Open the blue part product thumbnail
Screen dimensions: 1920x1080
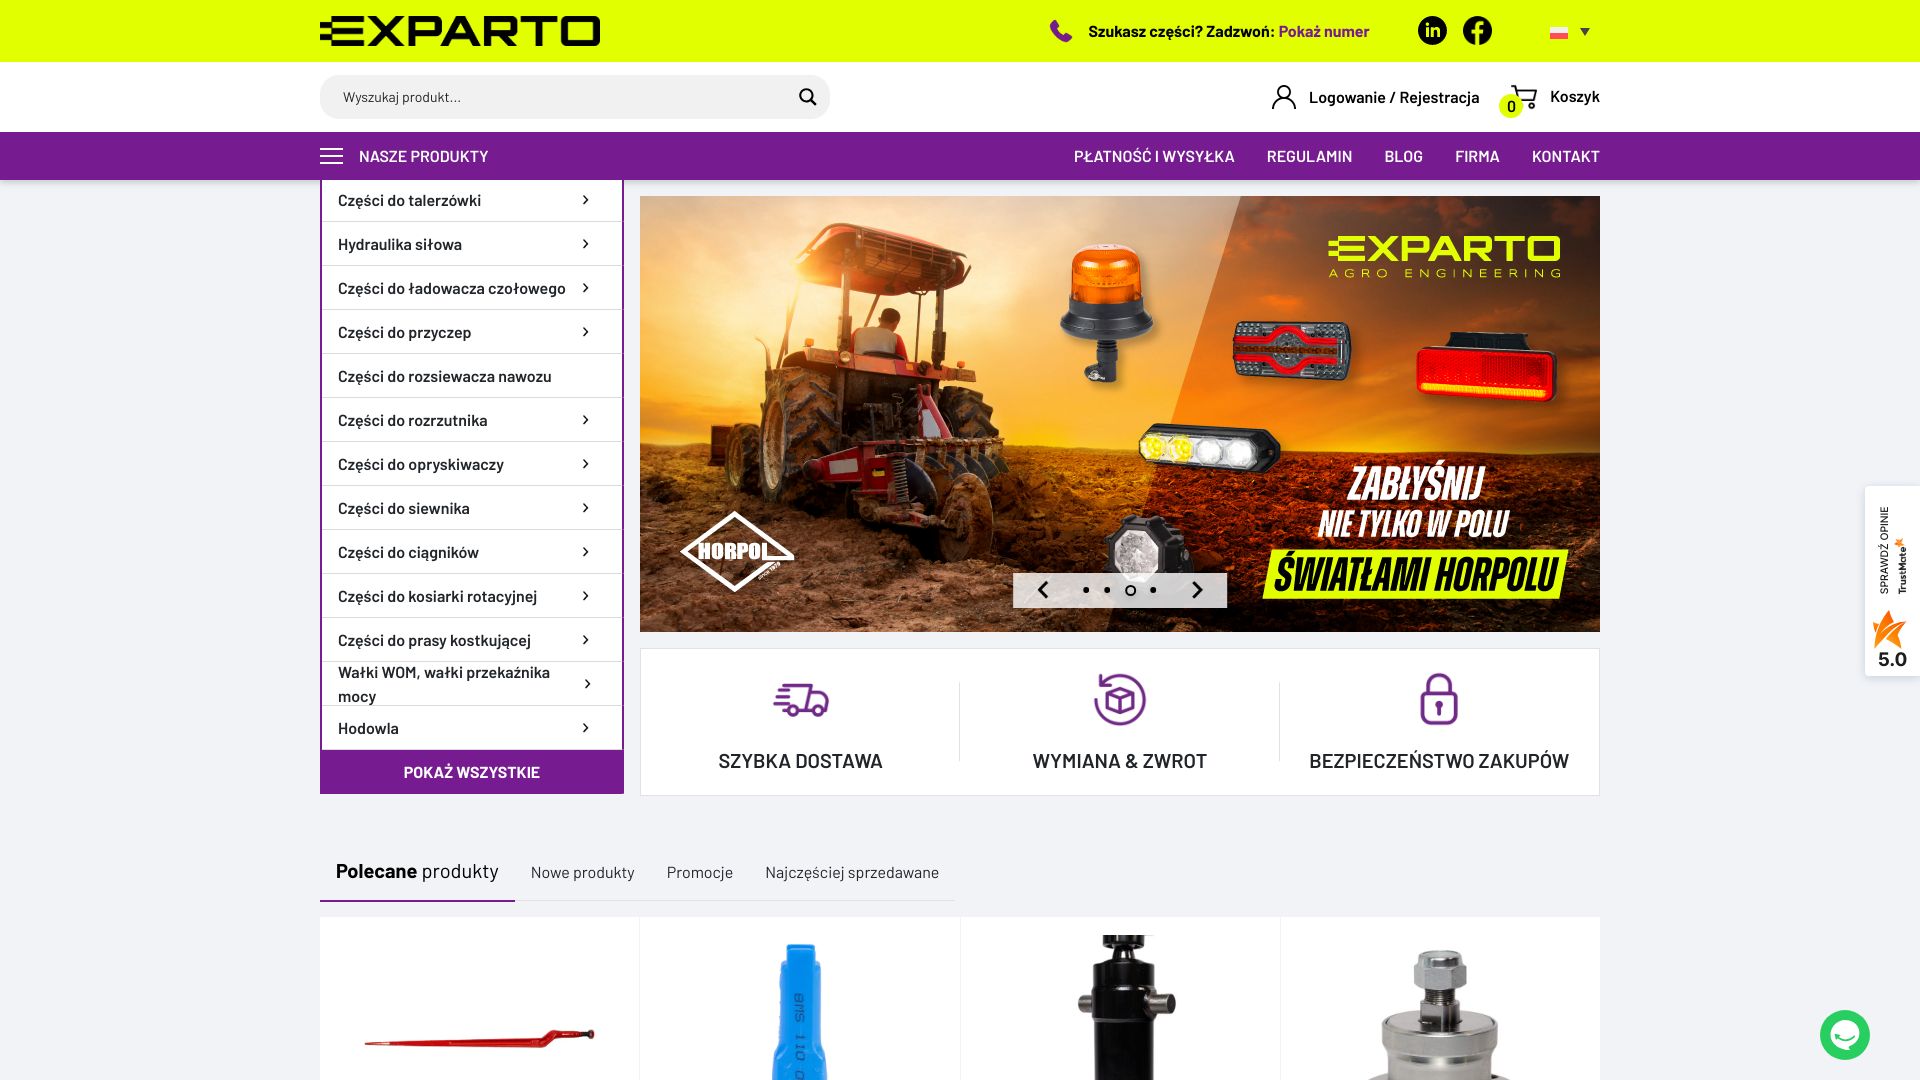(799, 1010)
